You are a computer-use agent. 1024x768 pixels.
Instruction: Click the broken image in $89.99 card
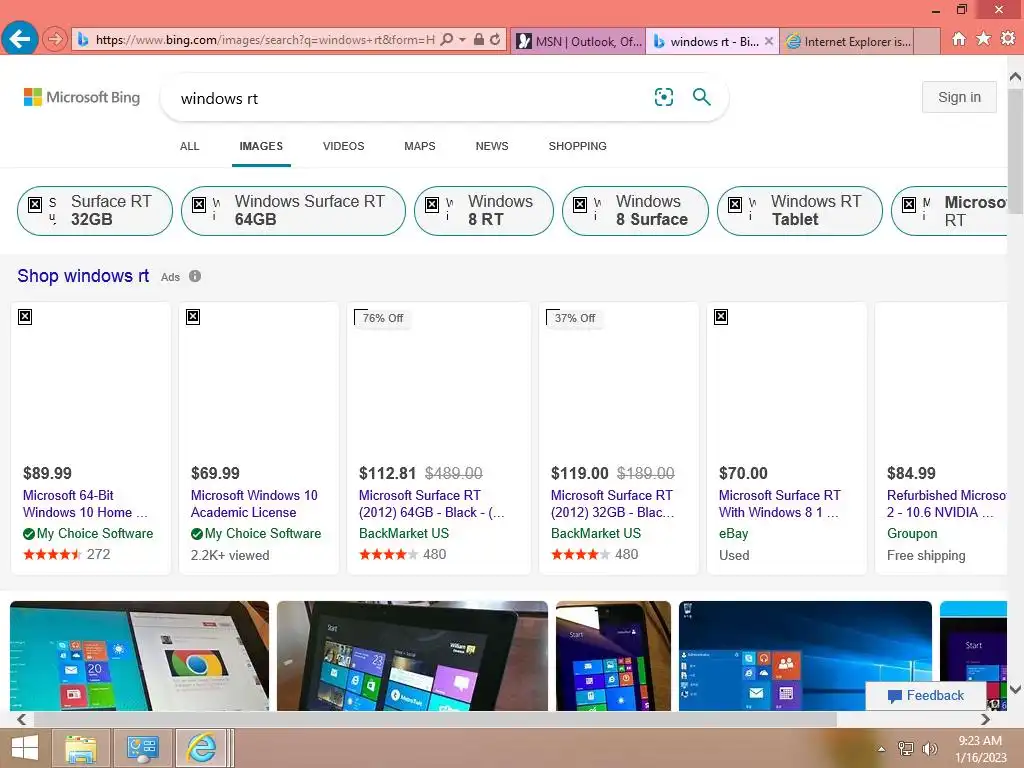pyautogui.click(x=25, y=317)
